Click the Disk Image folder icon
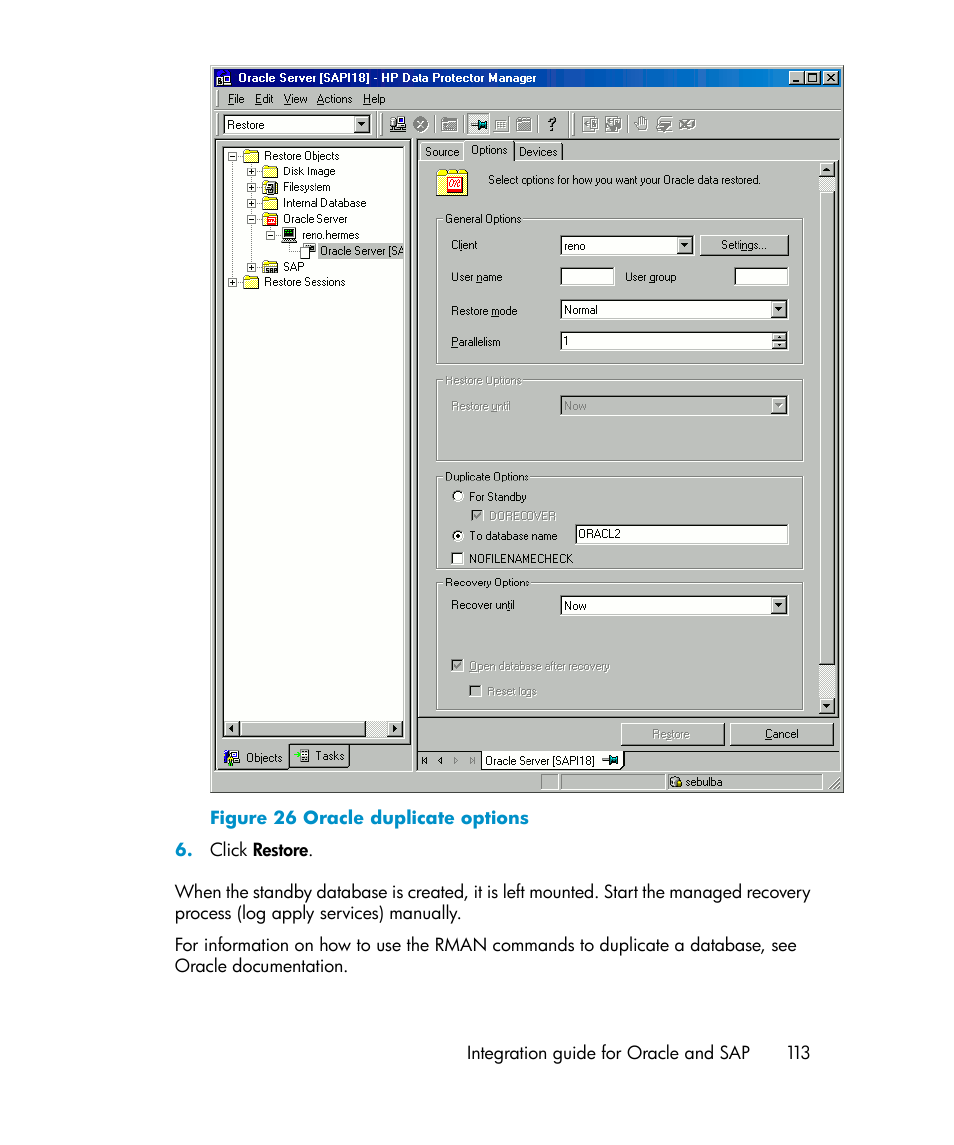The height and width of the screenshot is (1145, 954). 270,172
